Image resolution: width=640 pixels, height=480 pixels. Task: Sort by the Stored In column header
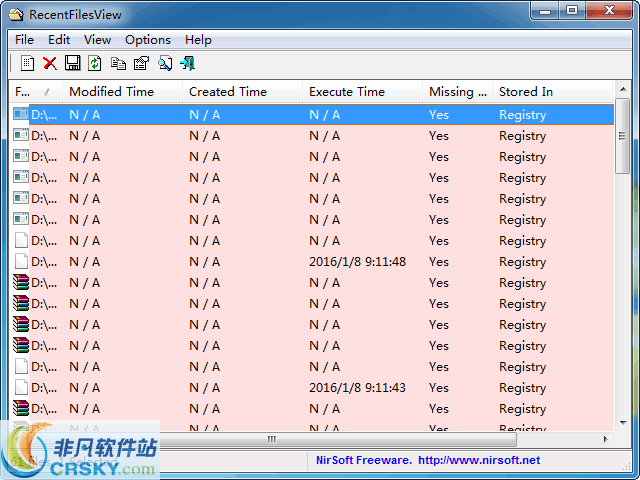(552, 91)
